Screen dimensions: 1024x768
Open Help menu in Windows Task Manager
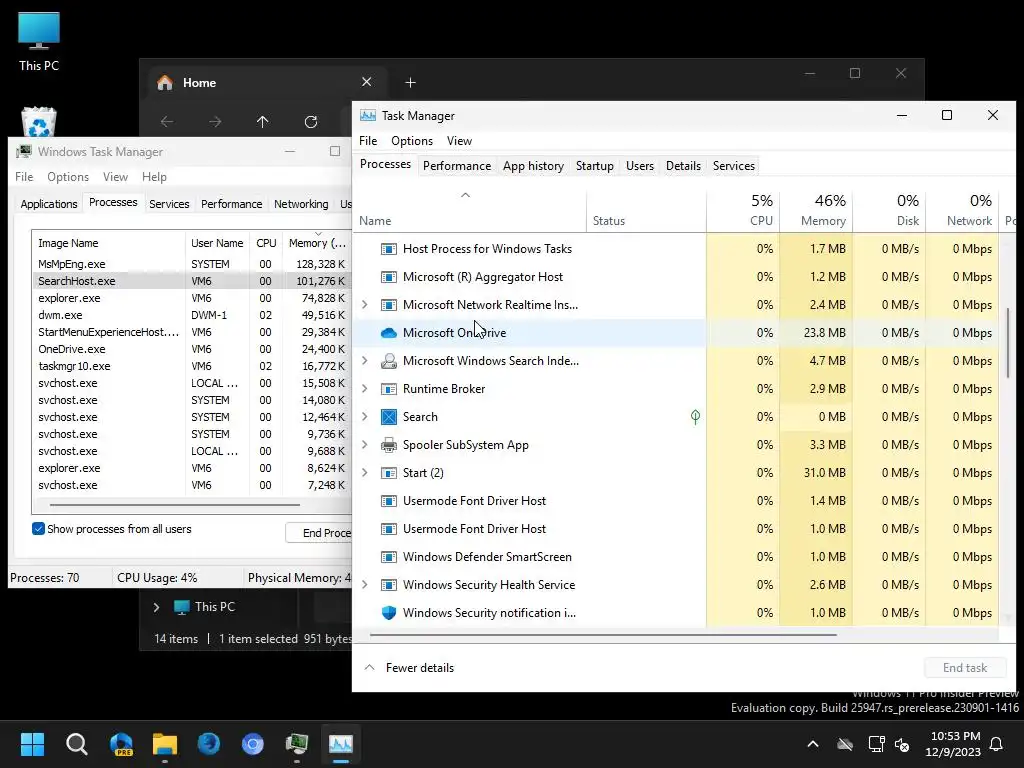[154, 177]
